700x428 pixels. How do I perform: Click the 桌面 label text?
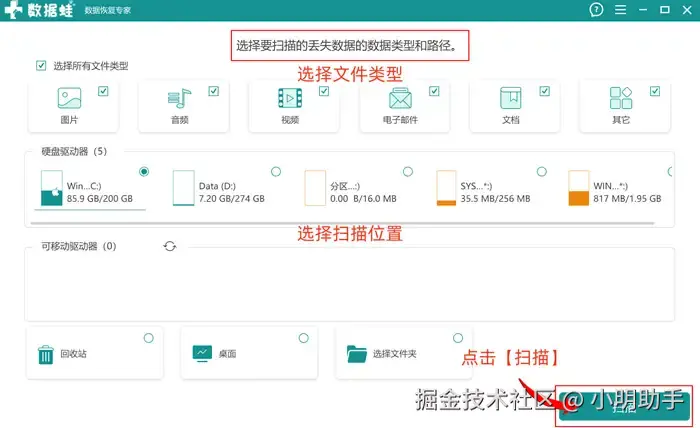click(227, 354)
